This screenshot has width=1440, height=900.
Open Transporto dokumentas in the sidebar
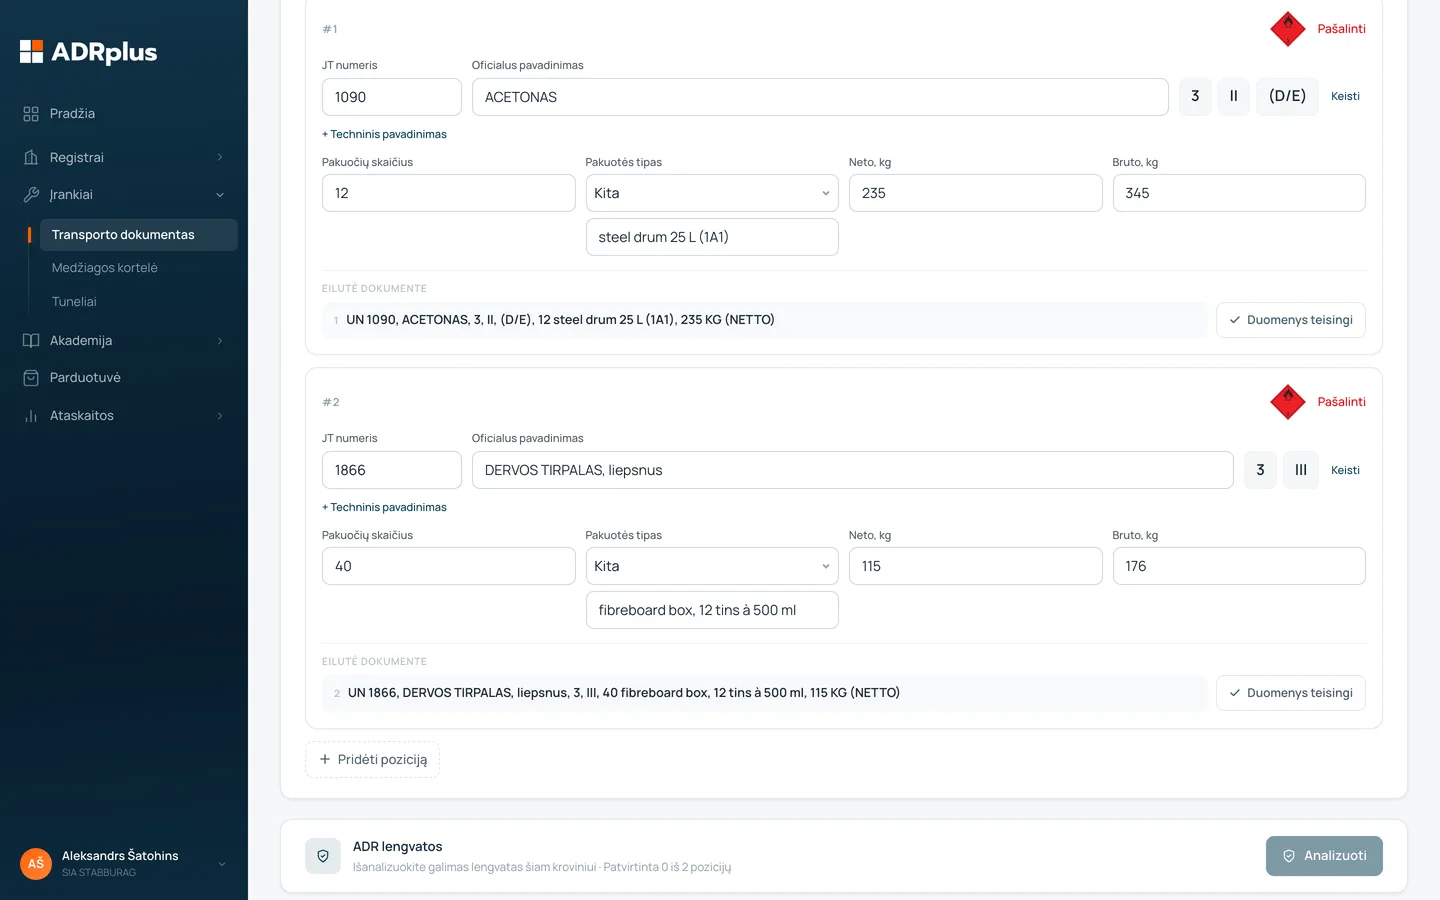tap(139, 235)
